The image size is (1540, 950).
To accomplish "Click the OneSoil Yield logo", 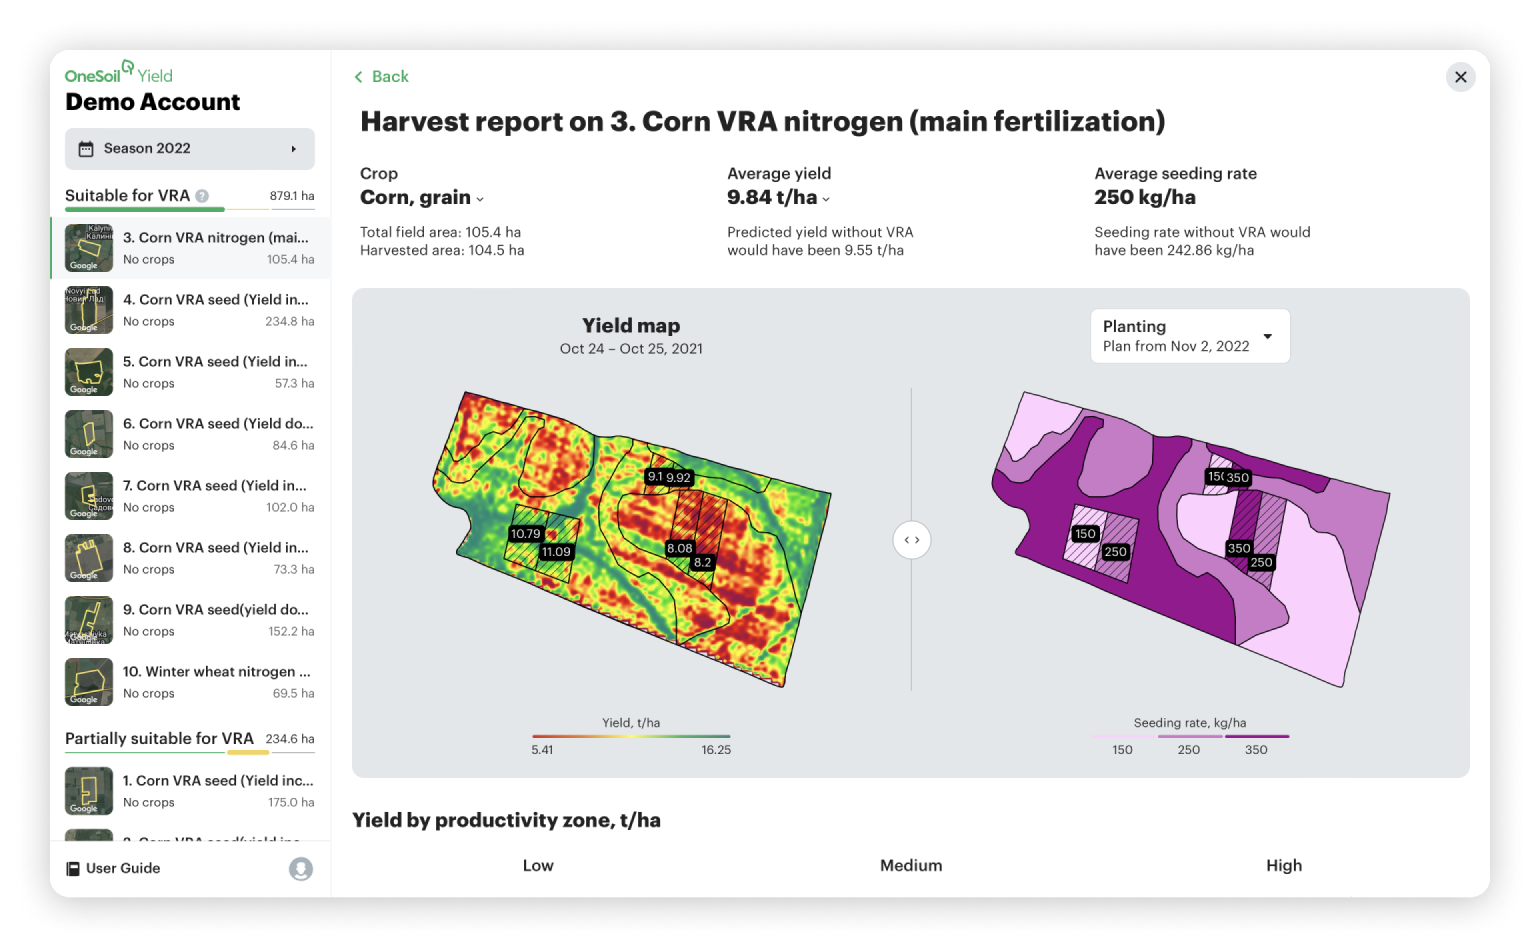I will pyautogui.click(x=119, y=73).
